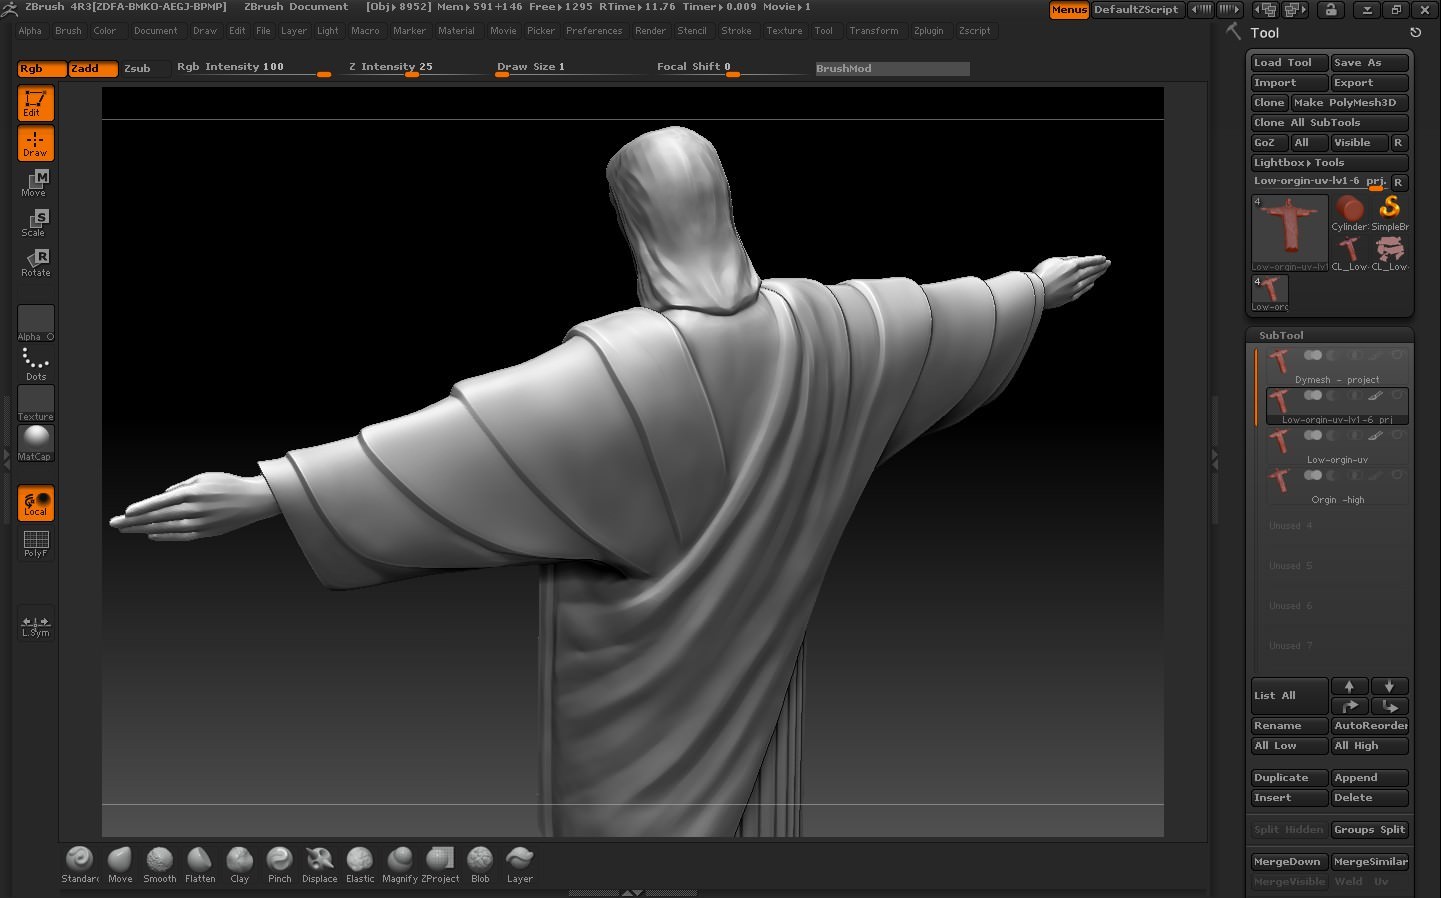The height and width of the screenshot is (898, 1441).
Task: Open the Transform menu
Action: point(874,31)
